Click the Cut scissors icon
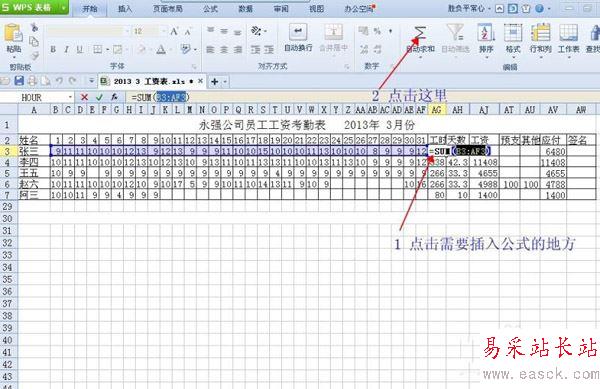The height and width of the screenshot is (389, 600). (34, 28)
